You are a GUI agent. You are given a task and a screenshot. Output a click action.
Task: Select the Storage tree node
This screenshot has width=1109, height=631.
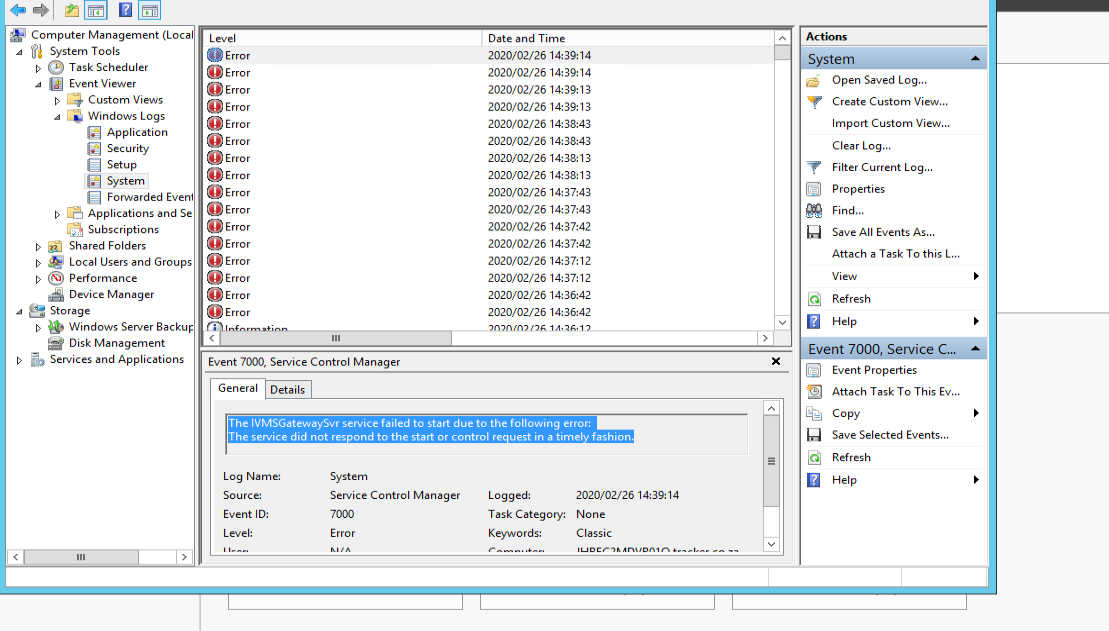[69, 311]
